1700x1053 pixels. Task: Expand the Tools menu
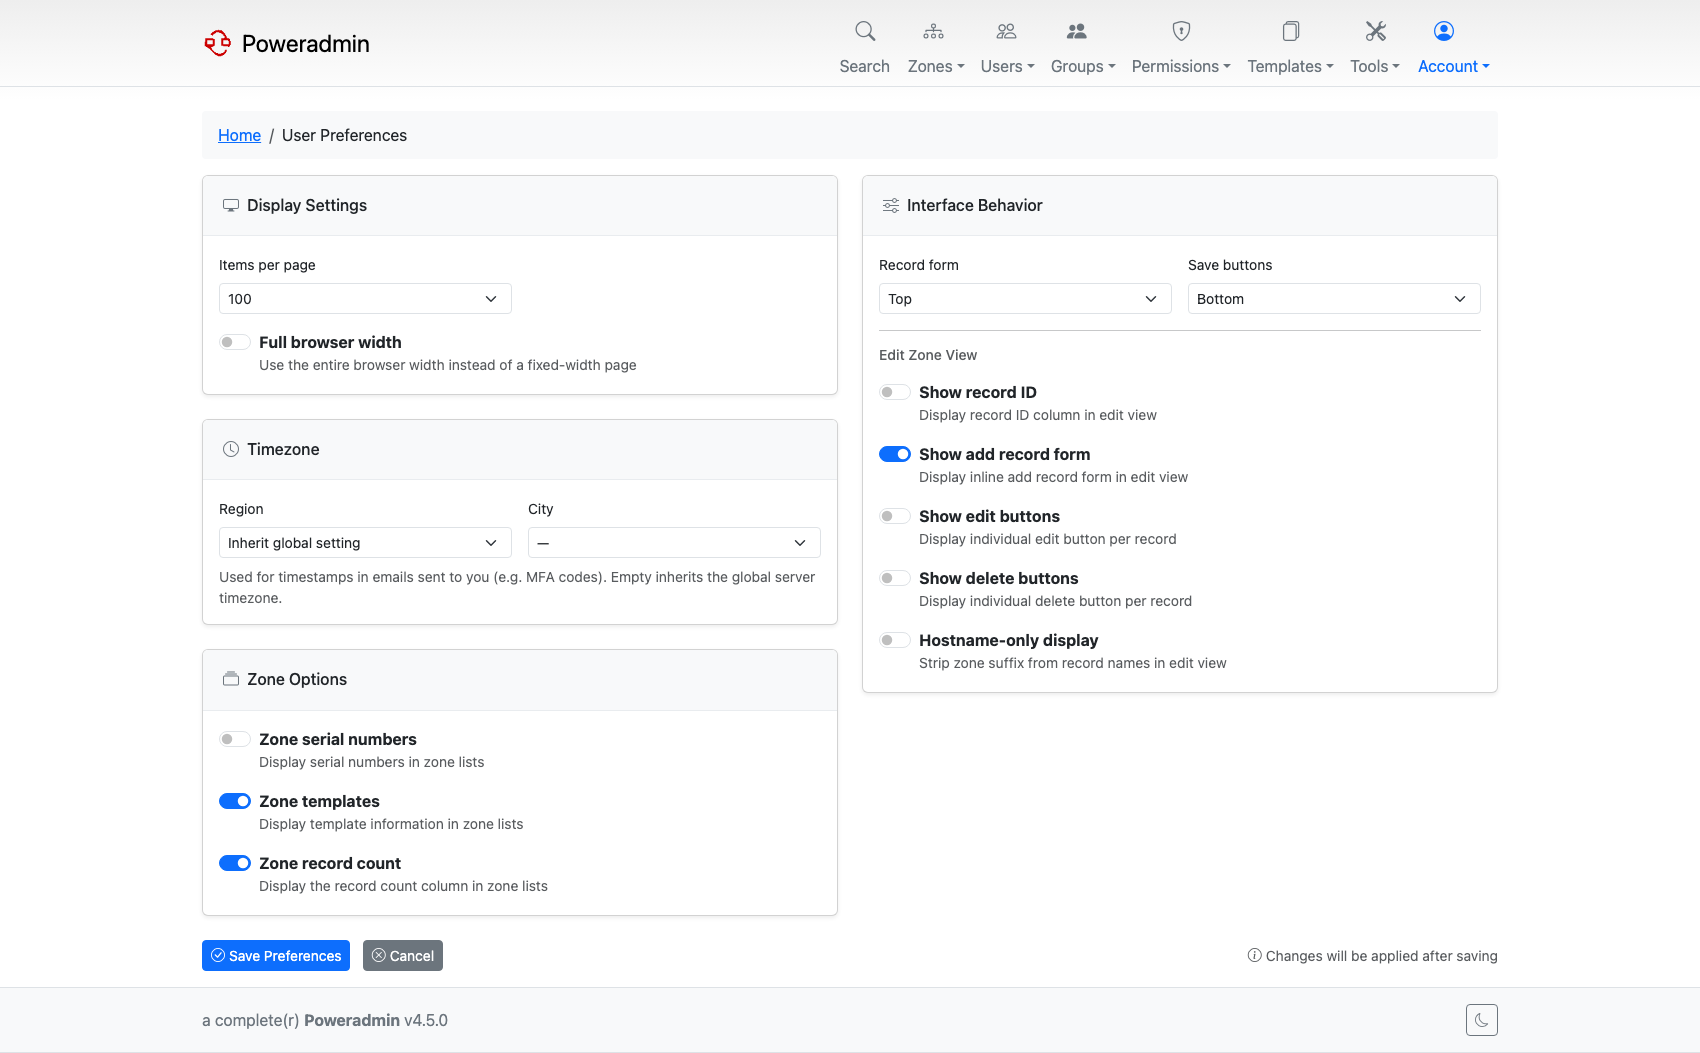[x=1375, y=66]
